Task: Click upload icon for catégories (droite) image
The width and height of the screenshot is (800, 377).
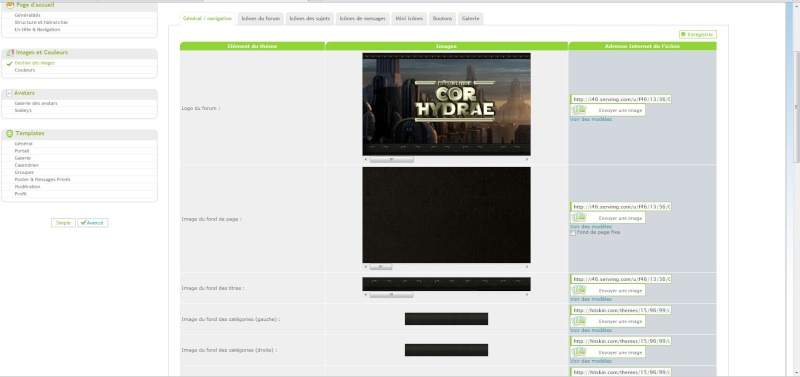Action: point(579,353)
